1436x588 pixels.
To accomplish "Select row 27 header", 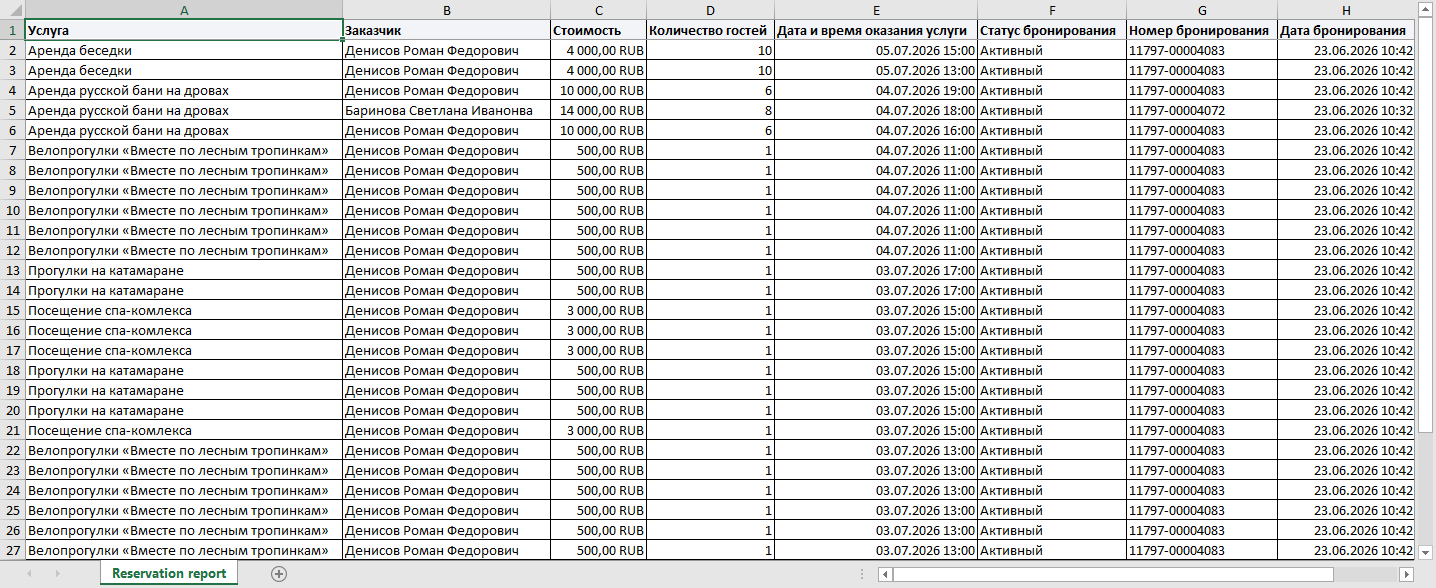I will coord(12,550).
